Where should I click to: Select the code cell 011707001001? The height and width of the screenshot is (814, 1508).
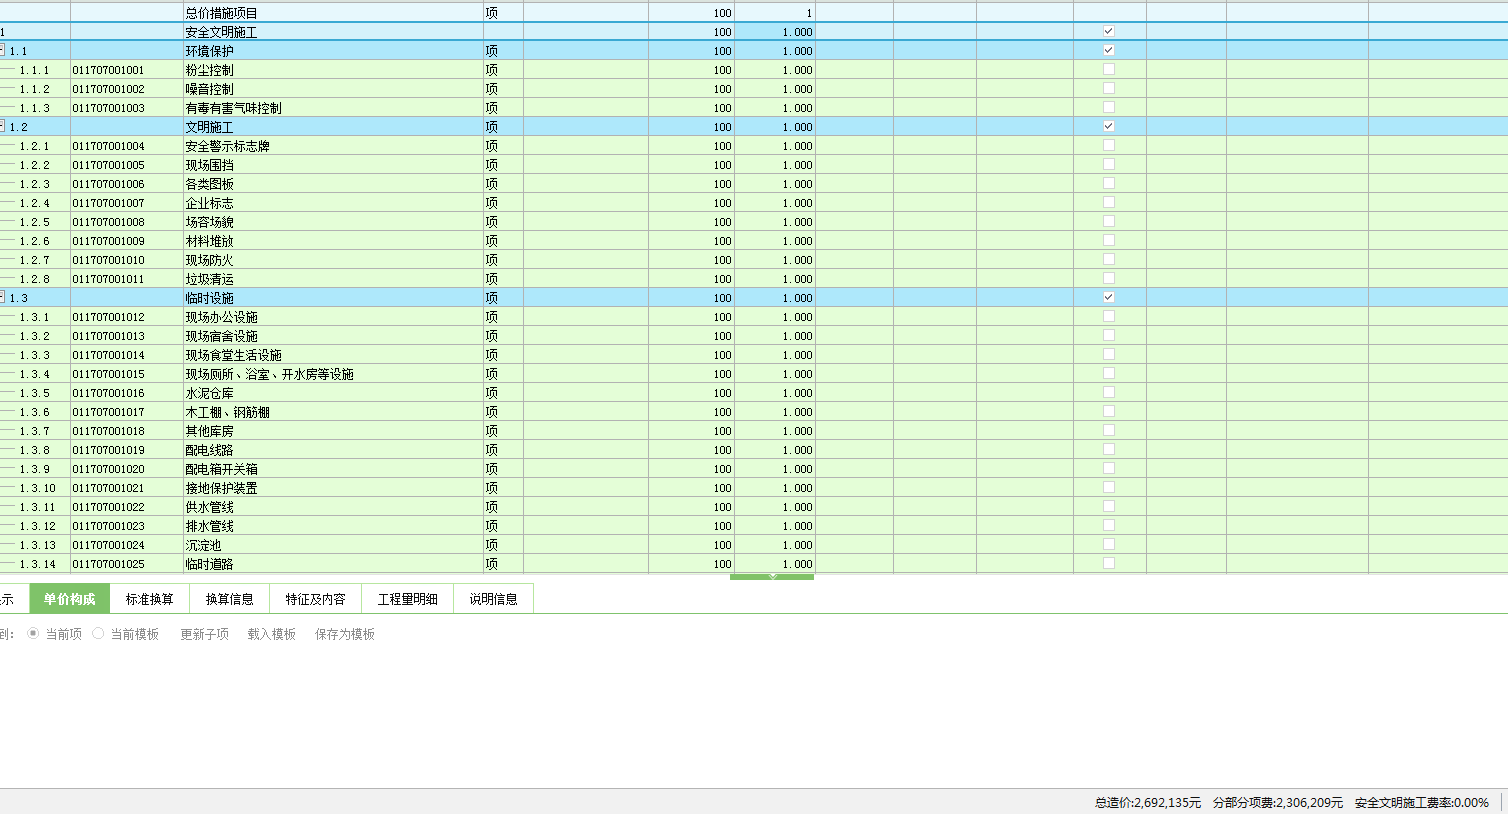[x=127, y=70]
